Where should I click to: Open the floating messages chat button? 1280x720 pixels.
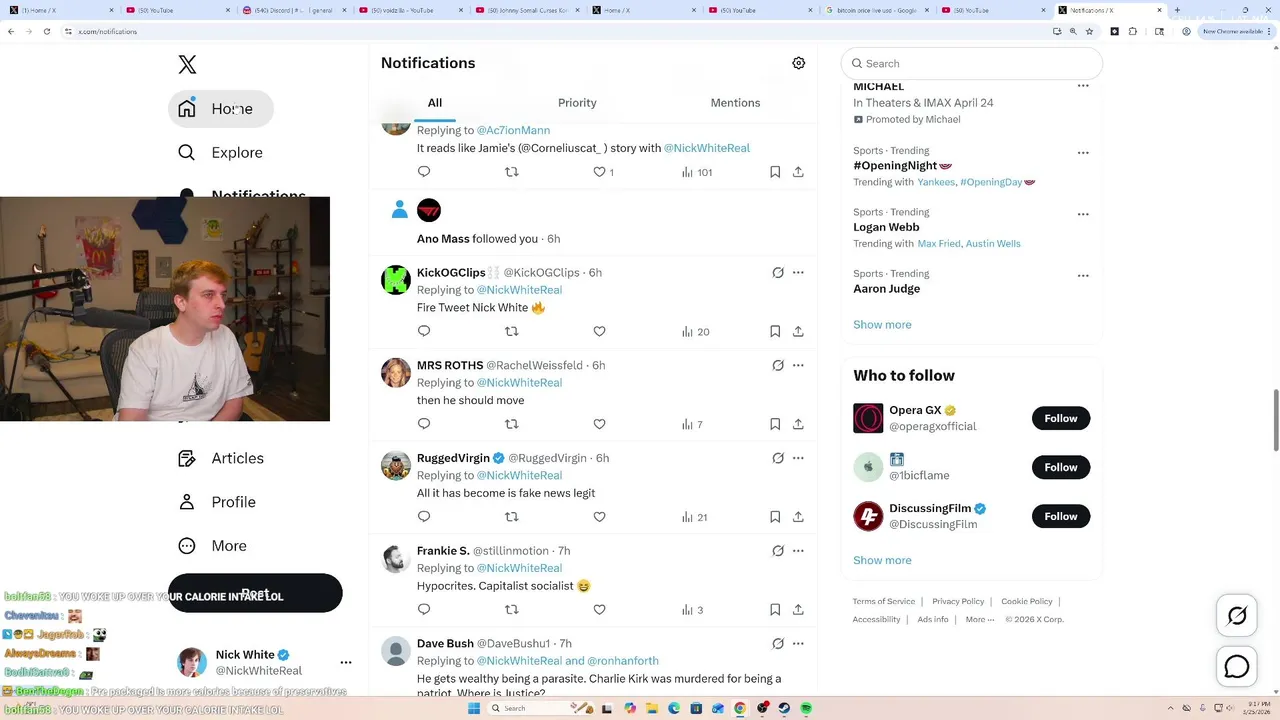click(x=1237, y=666)
